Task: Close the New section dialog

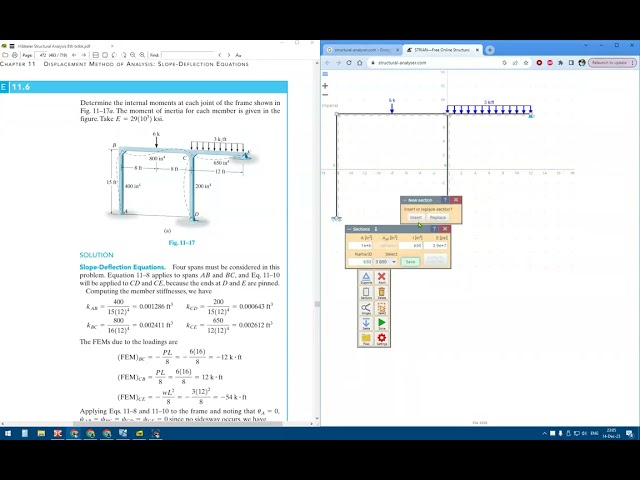Action: coord(456,200)
